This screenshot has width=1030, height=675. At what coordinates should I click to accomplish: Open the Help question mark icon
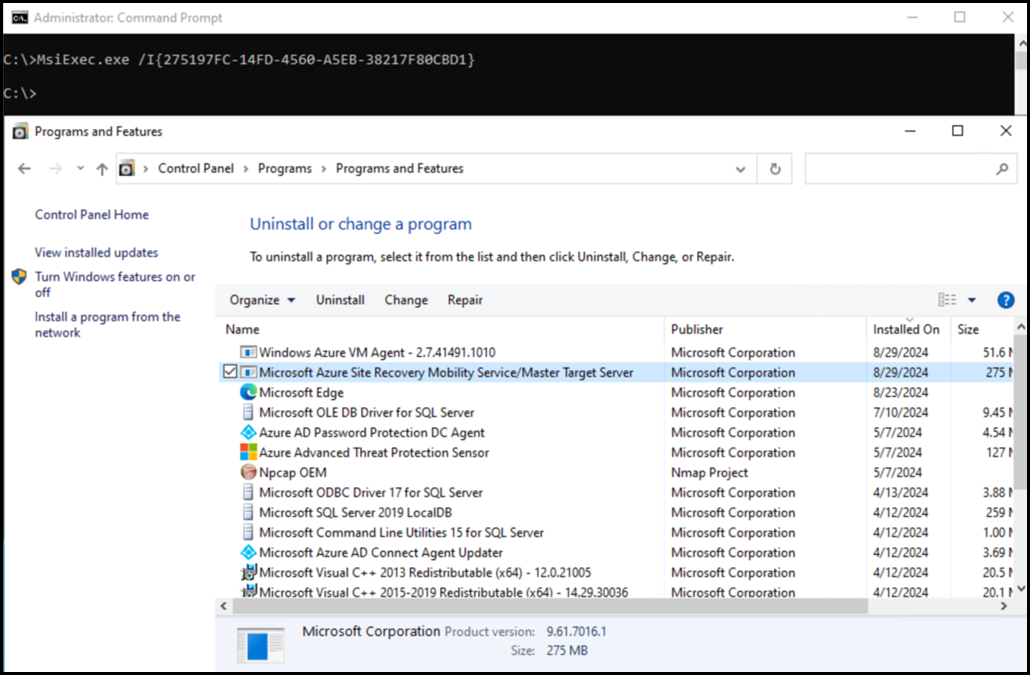coord(1005,300)
